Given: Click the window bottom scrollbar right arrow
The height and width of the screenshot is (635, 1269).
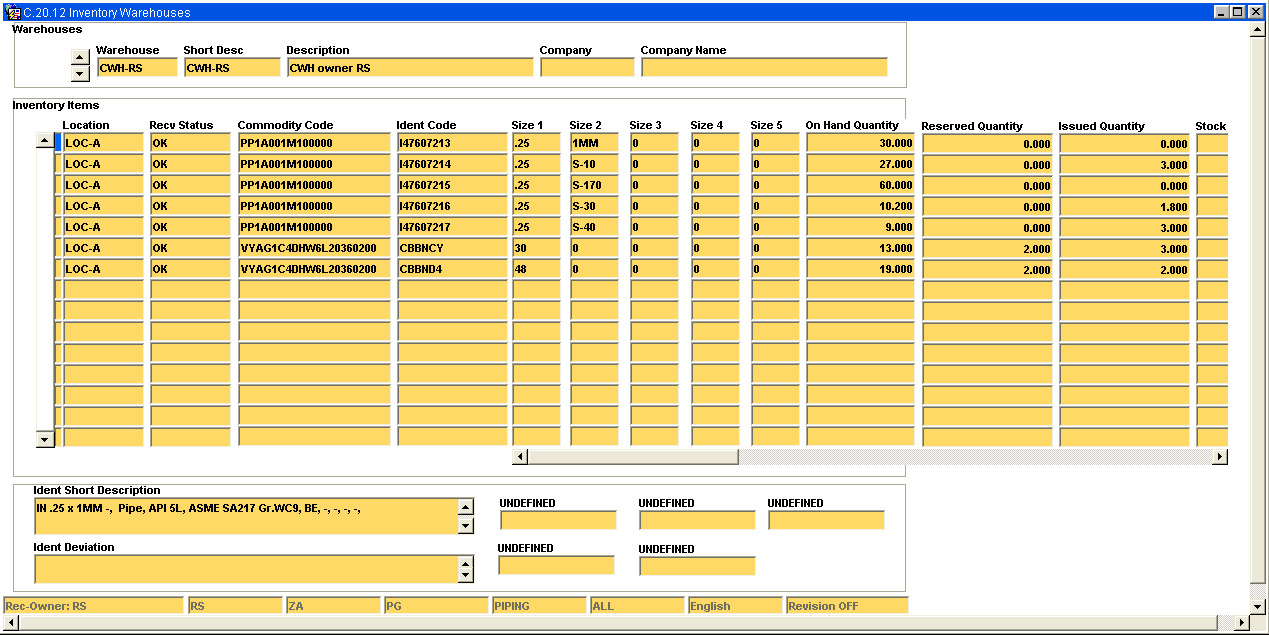Looking at the screenshot, I should point(1242,623).
